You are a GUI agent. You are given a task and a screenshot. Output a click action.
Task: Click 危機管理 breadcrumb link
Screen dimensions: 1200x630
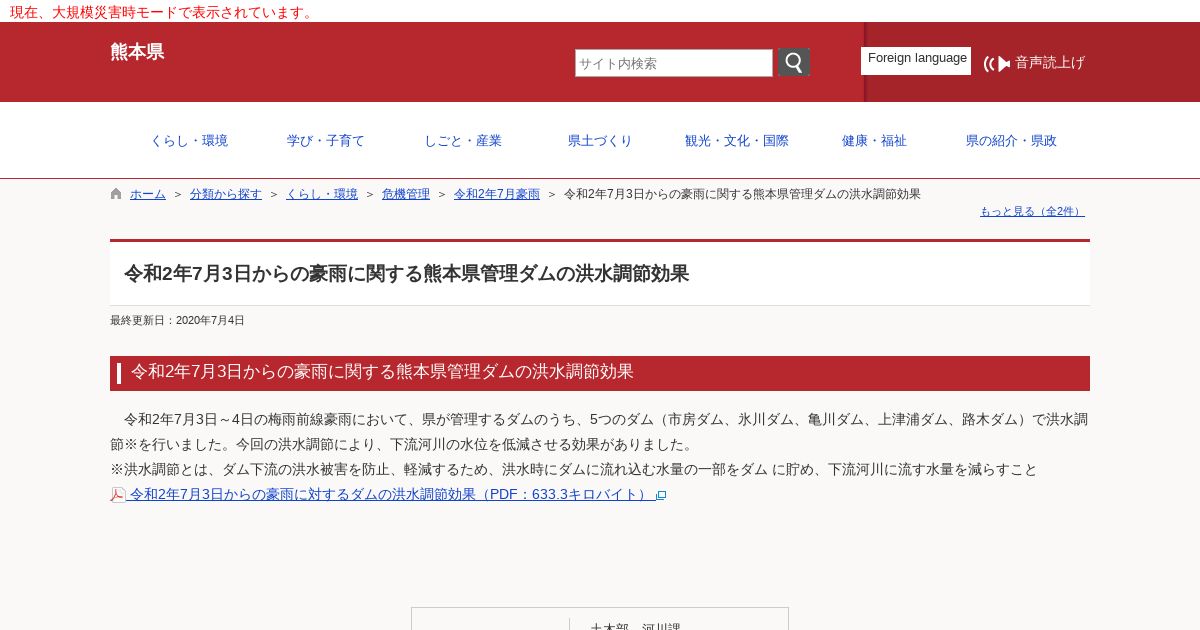[406, 194]
